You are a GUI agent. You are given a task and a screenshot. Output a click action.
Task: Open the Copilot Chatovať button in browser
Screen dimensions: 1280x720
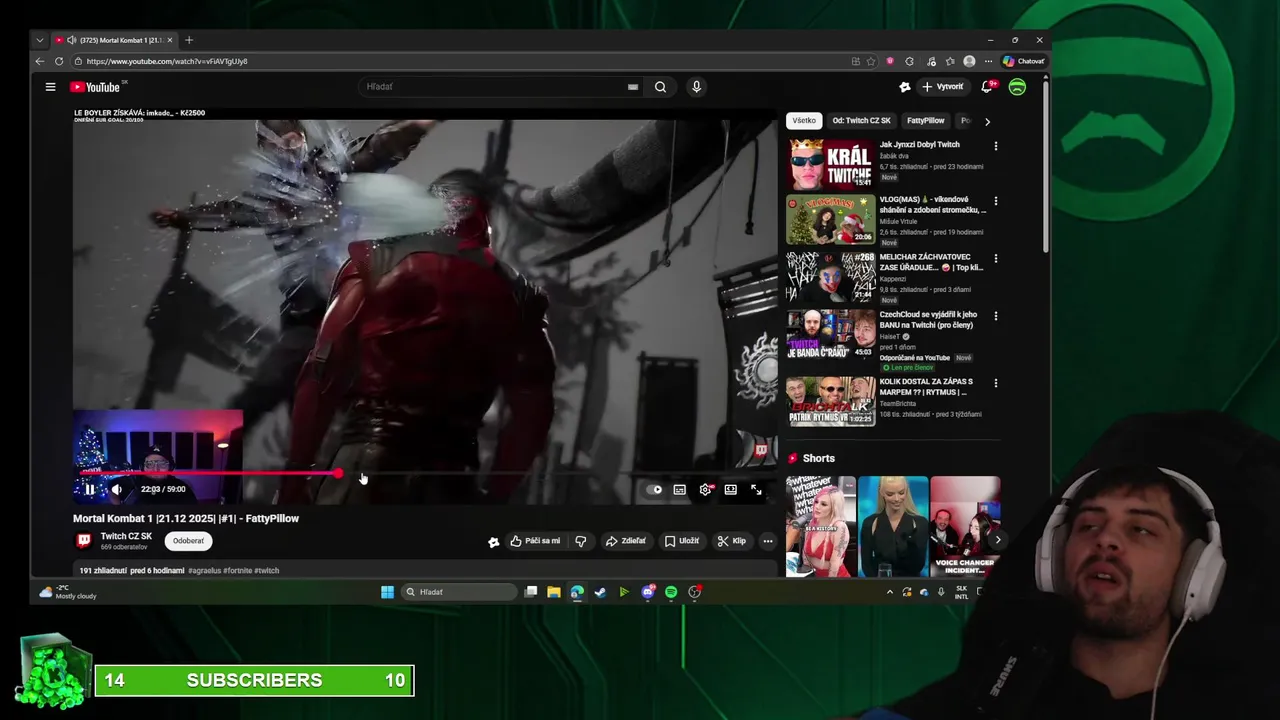(1024, 61)
